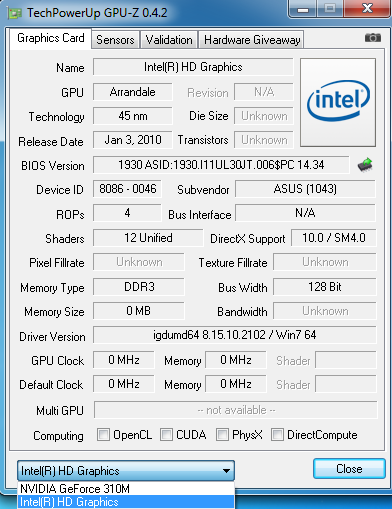Click the Intel logo image
The image size is (392, 509).
click(338, 102)
